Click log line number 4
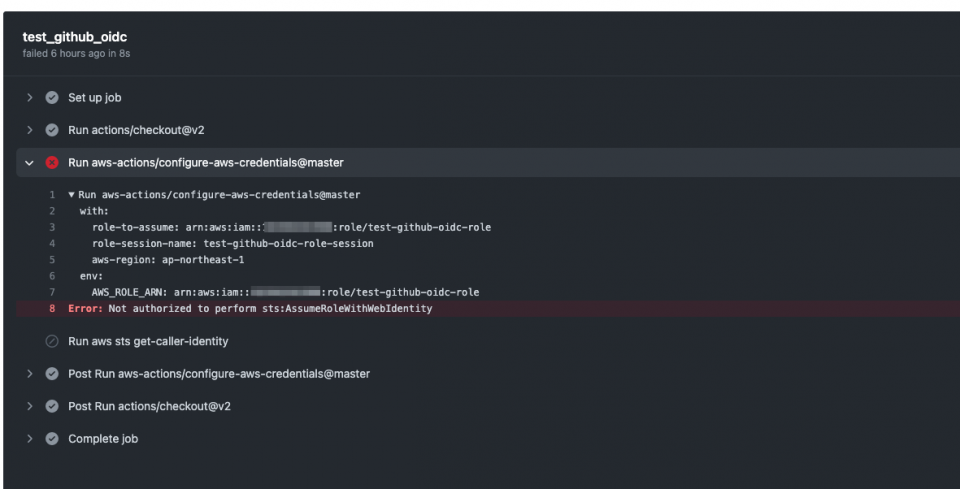 click(x=53, y=244)
